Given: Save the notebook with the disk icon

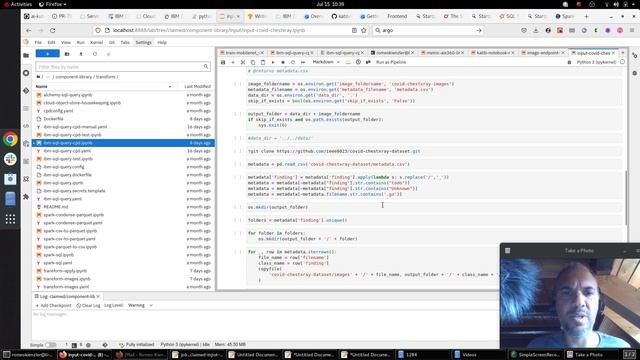Looking at the screenshot, I should pos(223,62).
